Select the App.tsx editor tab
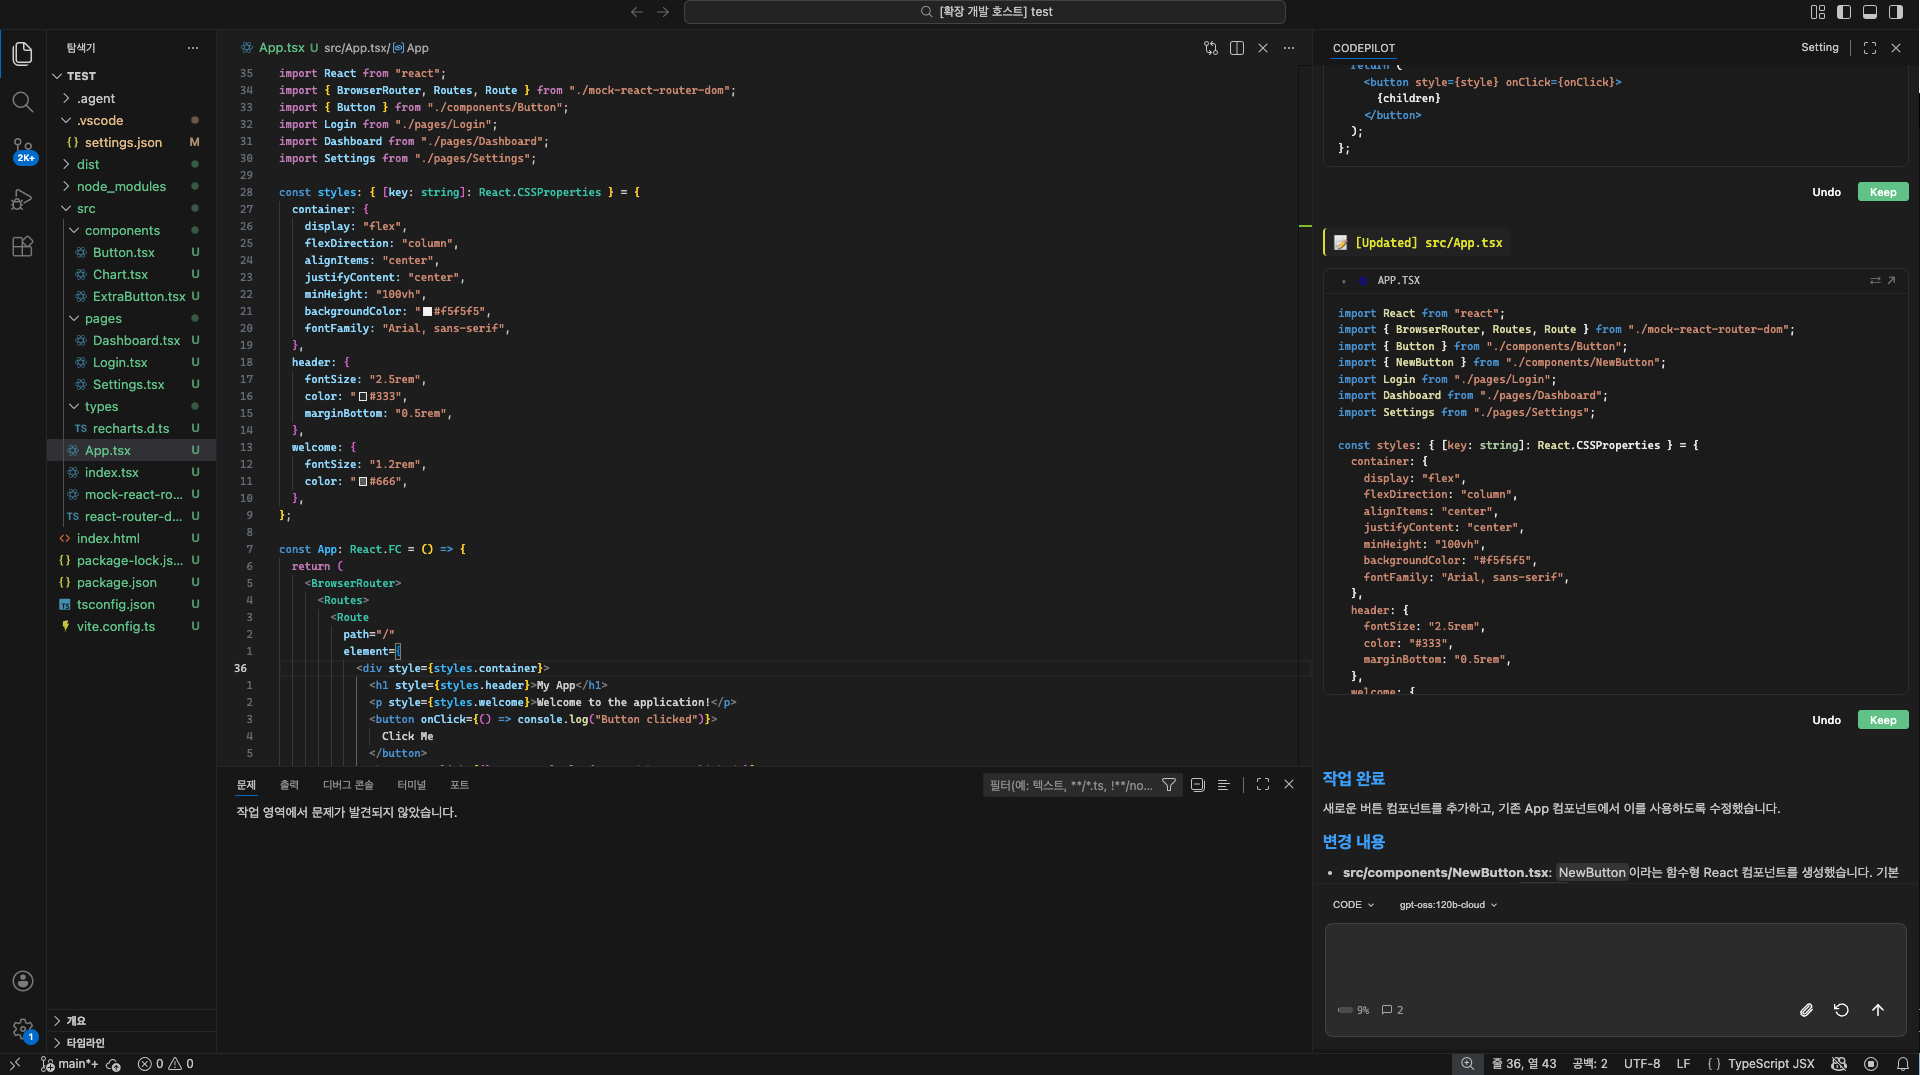1920x1075 pixels. point(281,48)
